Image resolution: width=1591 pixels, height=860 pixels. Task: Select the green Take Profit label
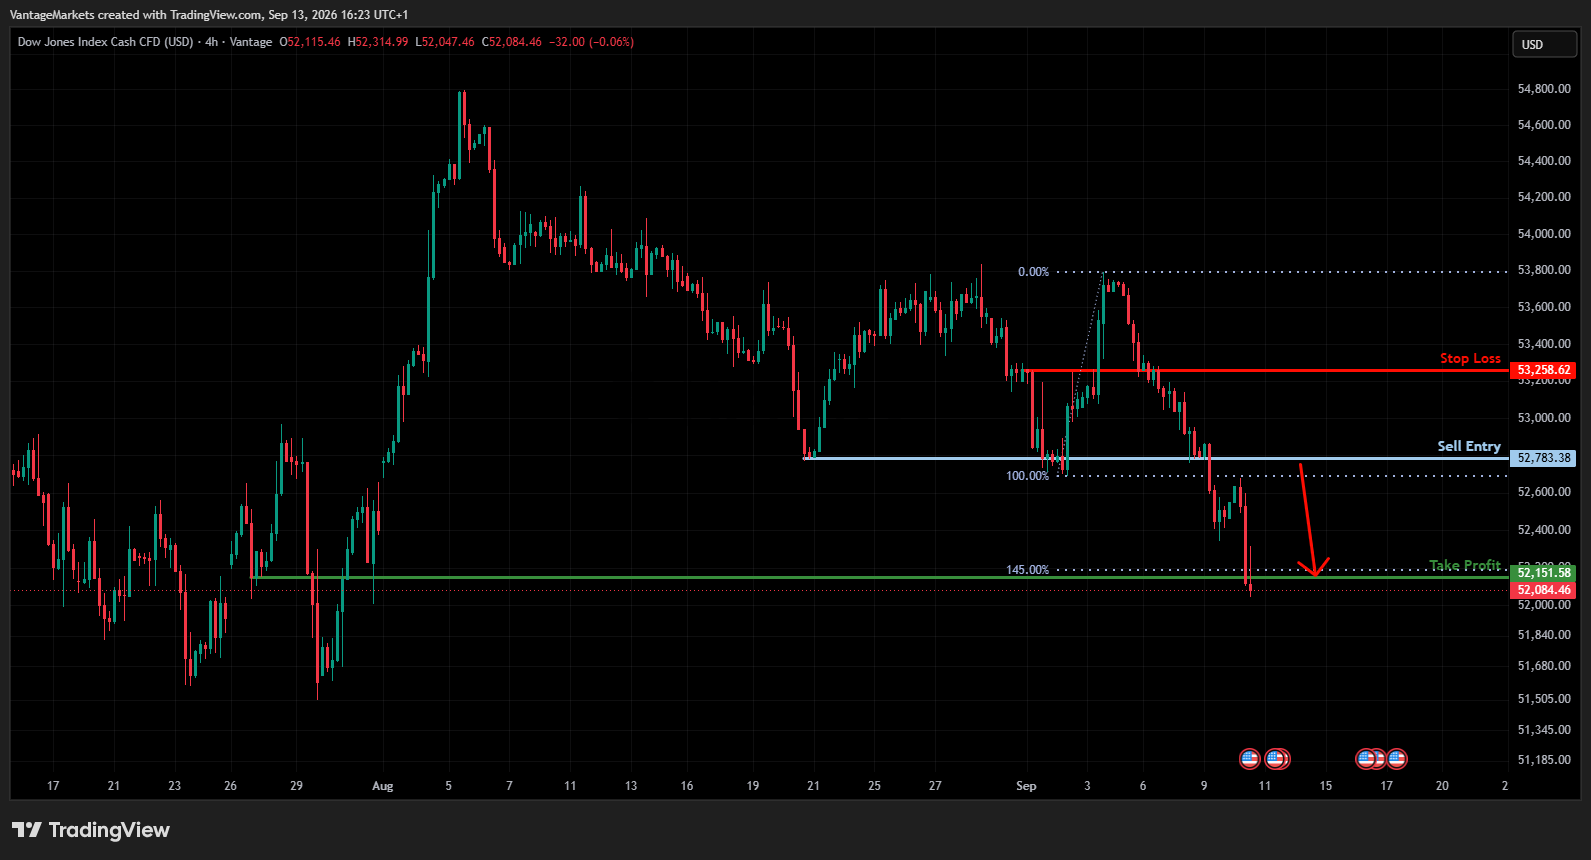[1465, 566]
